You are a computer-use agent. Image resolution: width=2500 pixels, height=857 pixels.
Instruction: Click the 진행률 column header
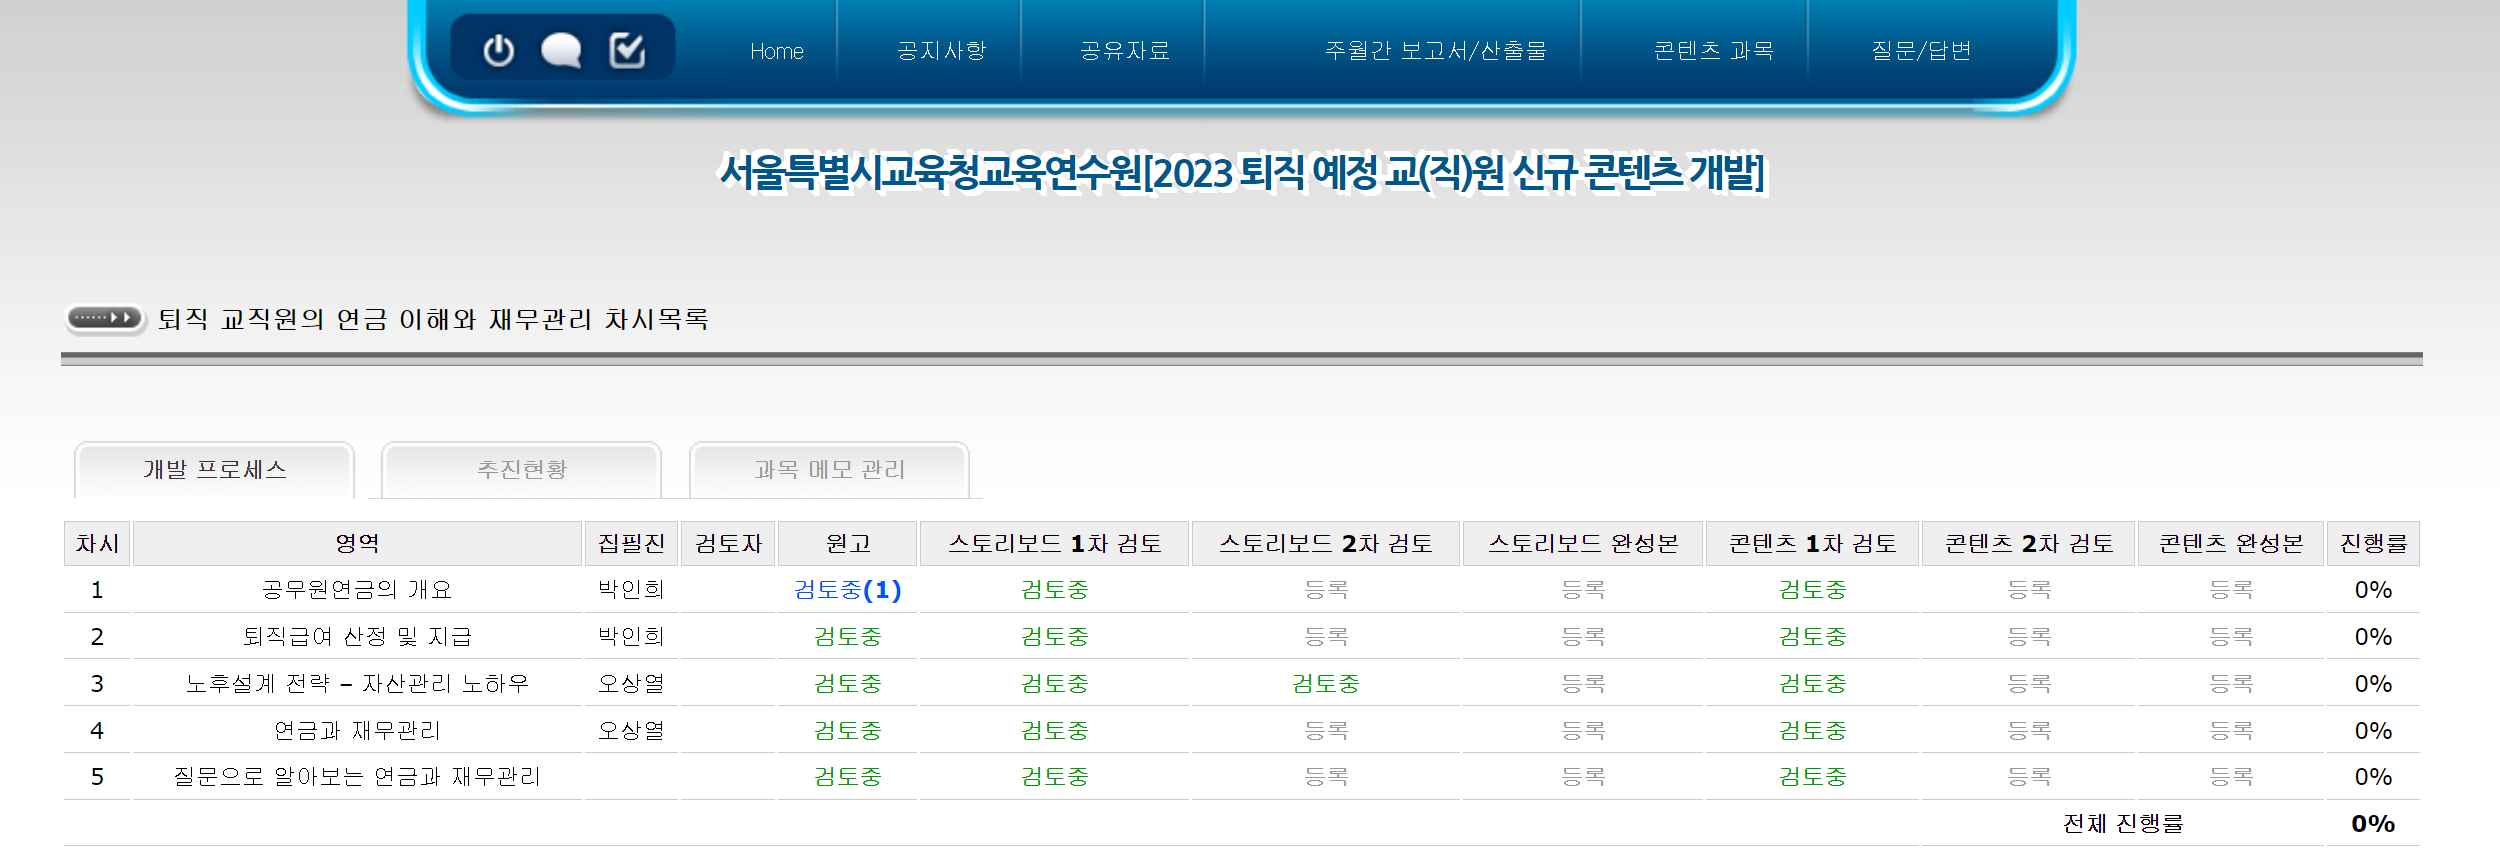[x=2373, y=543]
